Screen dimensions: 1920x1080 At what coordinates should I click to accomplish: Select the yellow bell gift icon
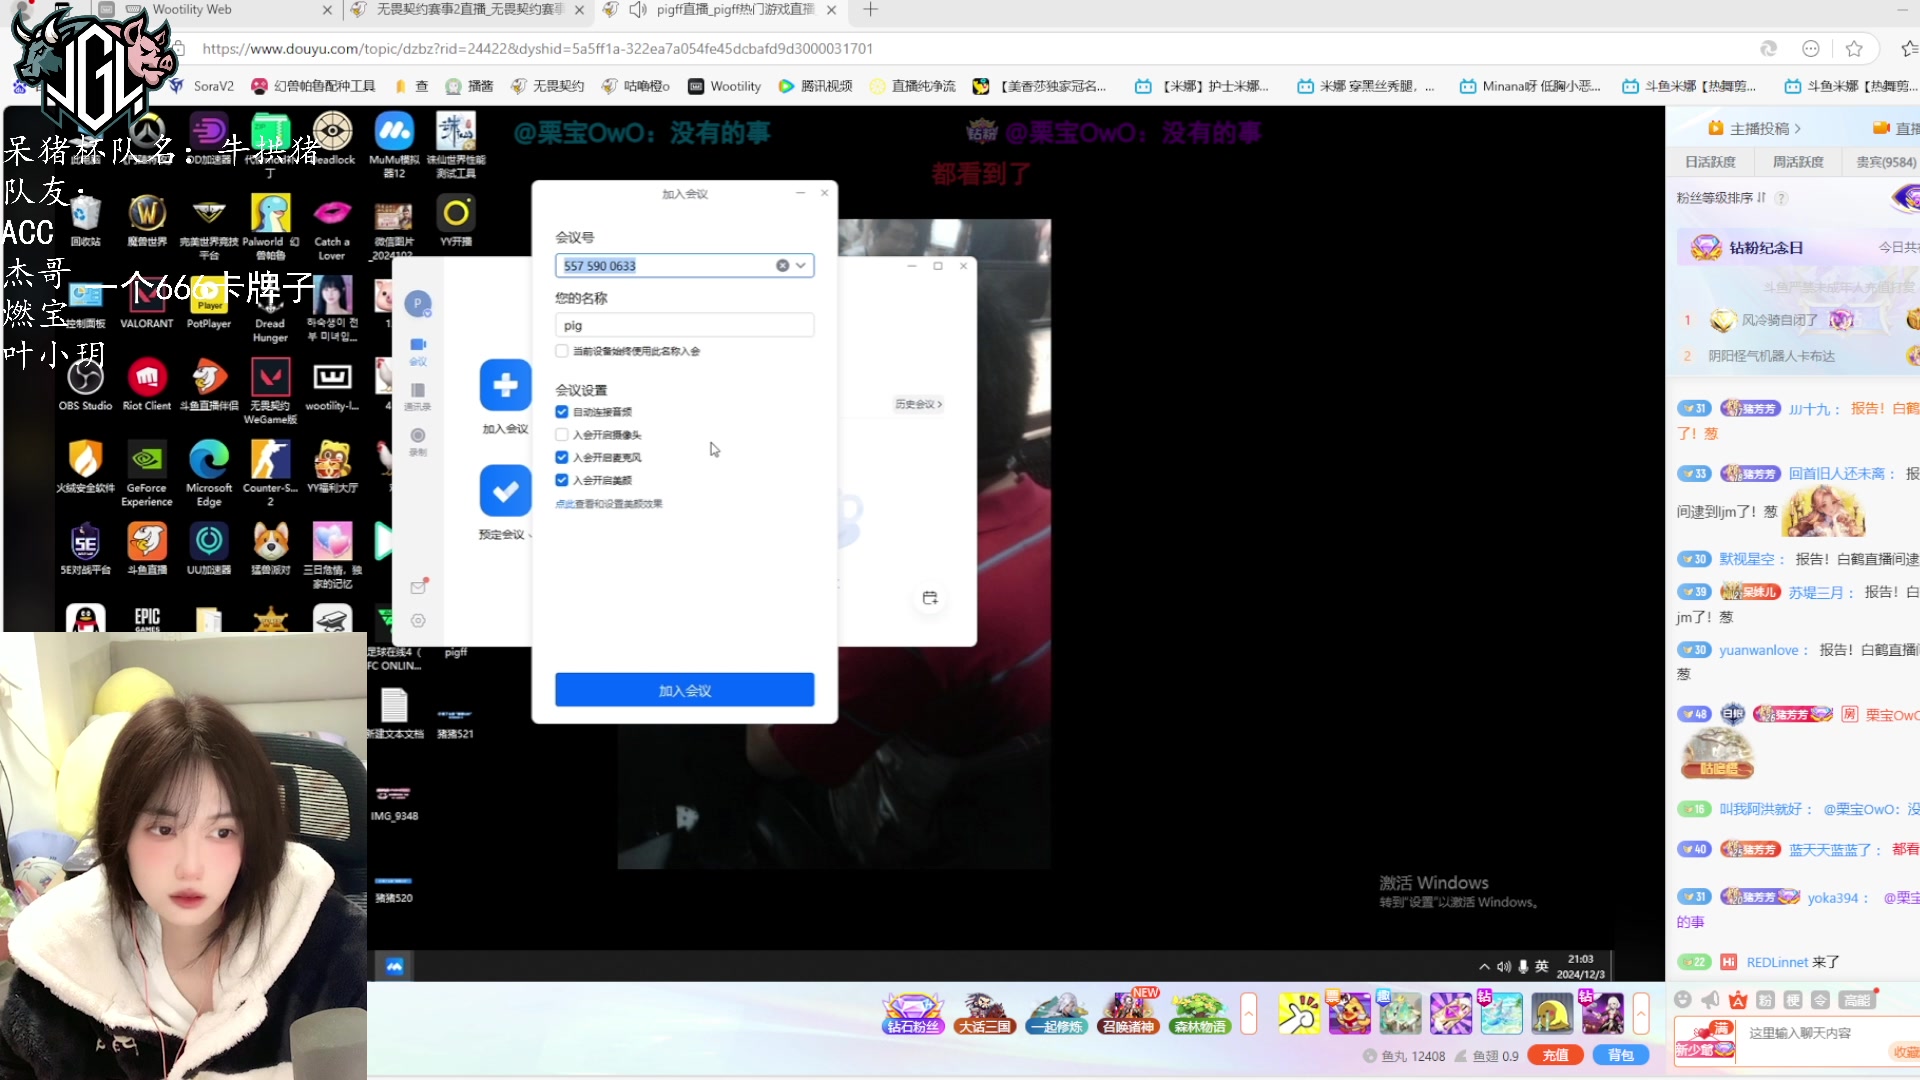click(1552, 1014)
